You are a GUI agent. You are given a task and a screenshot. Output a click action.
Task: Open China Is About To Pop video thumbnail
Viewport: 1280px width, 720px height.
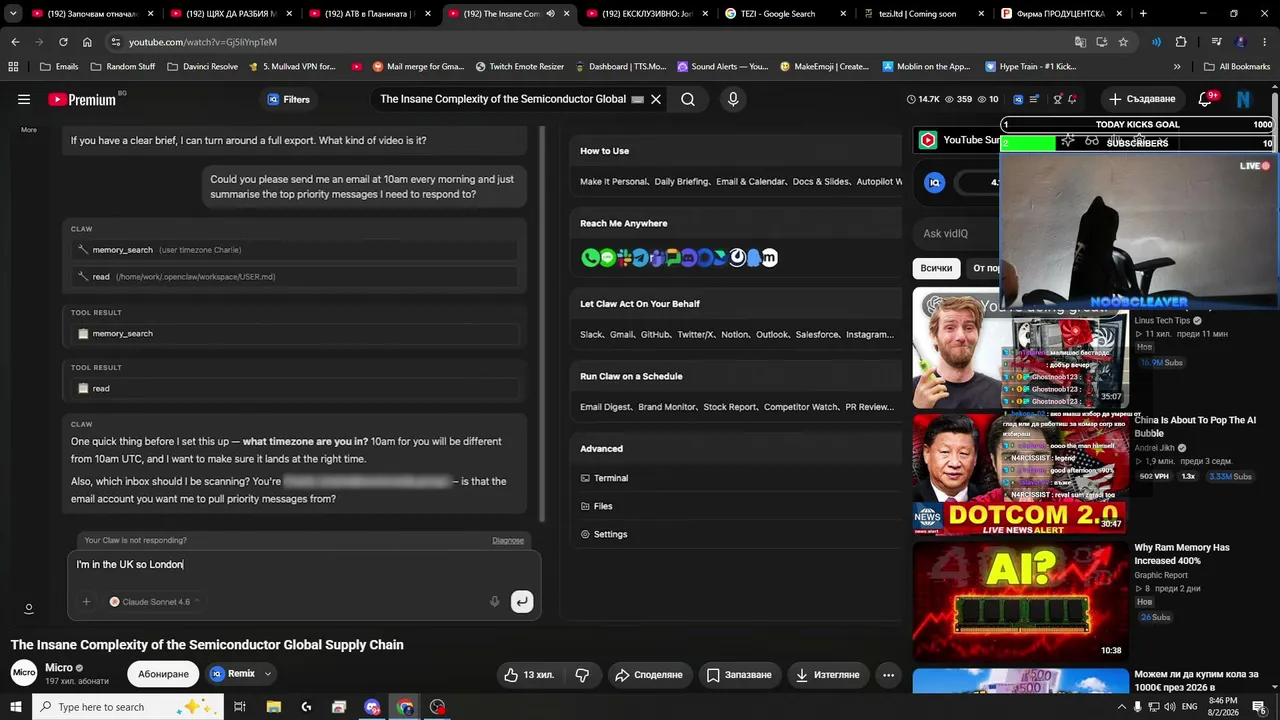coord(1020,473)
